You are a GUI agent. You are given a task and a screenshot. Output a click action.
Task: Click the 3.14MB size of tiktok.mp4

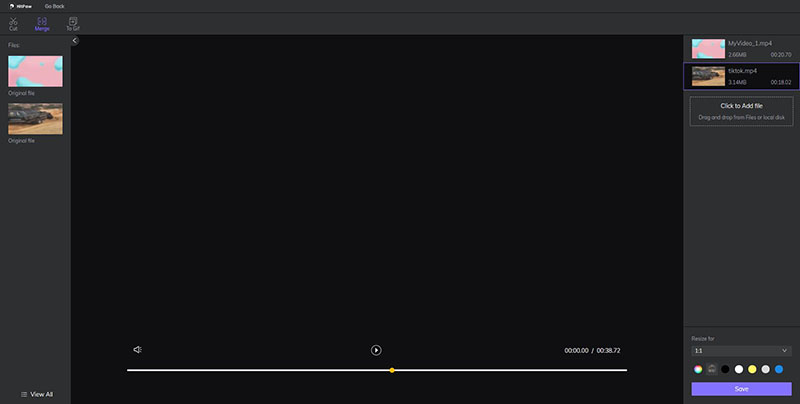(x=737, y=82)
